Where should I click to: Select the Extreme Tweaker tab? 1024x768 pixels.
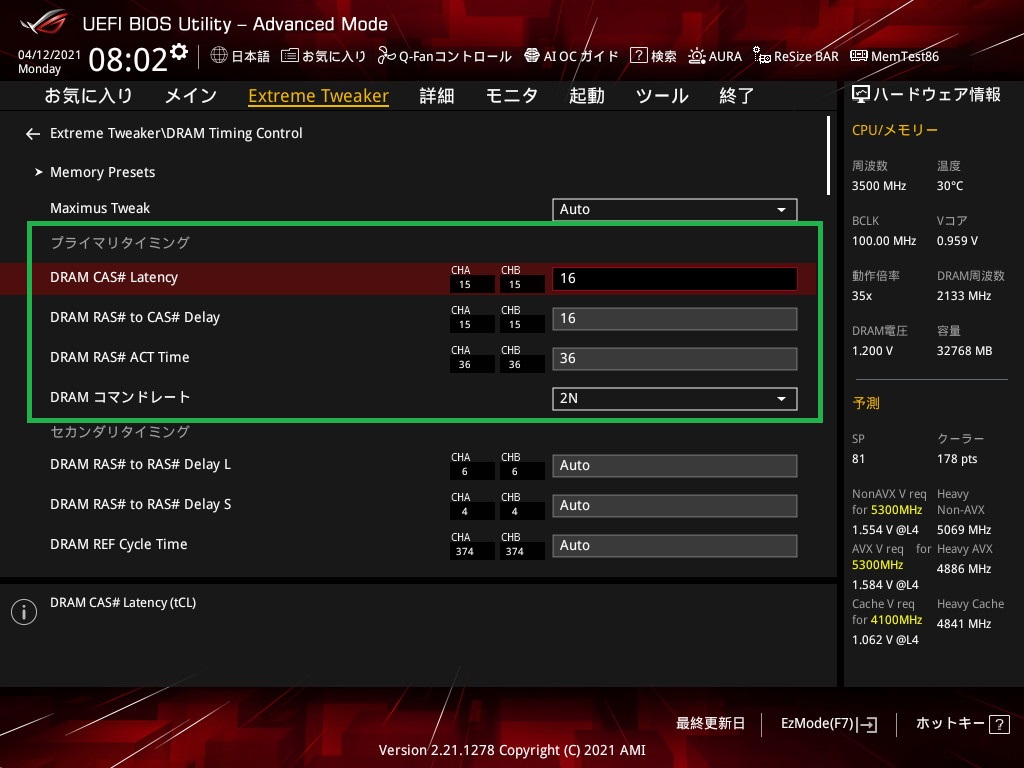point(319,96)
